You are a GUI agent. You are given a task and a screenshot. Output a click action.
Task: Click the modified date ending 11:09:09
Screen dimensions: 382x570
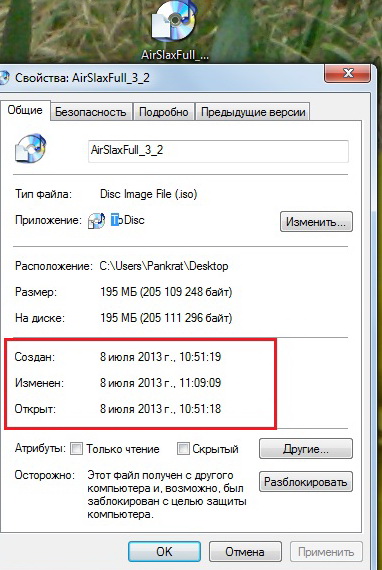[x=160, y=383]
